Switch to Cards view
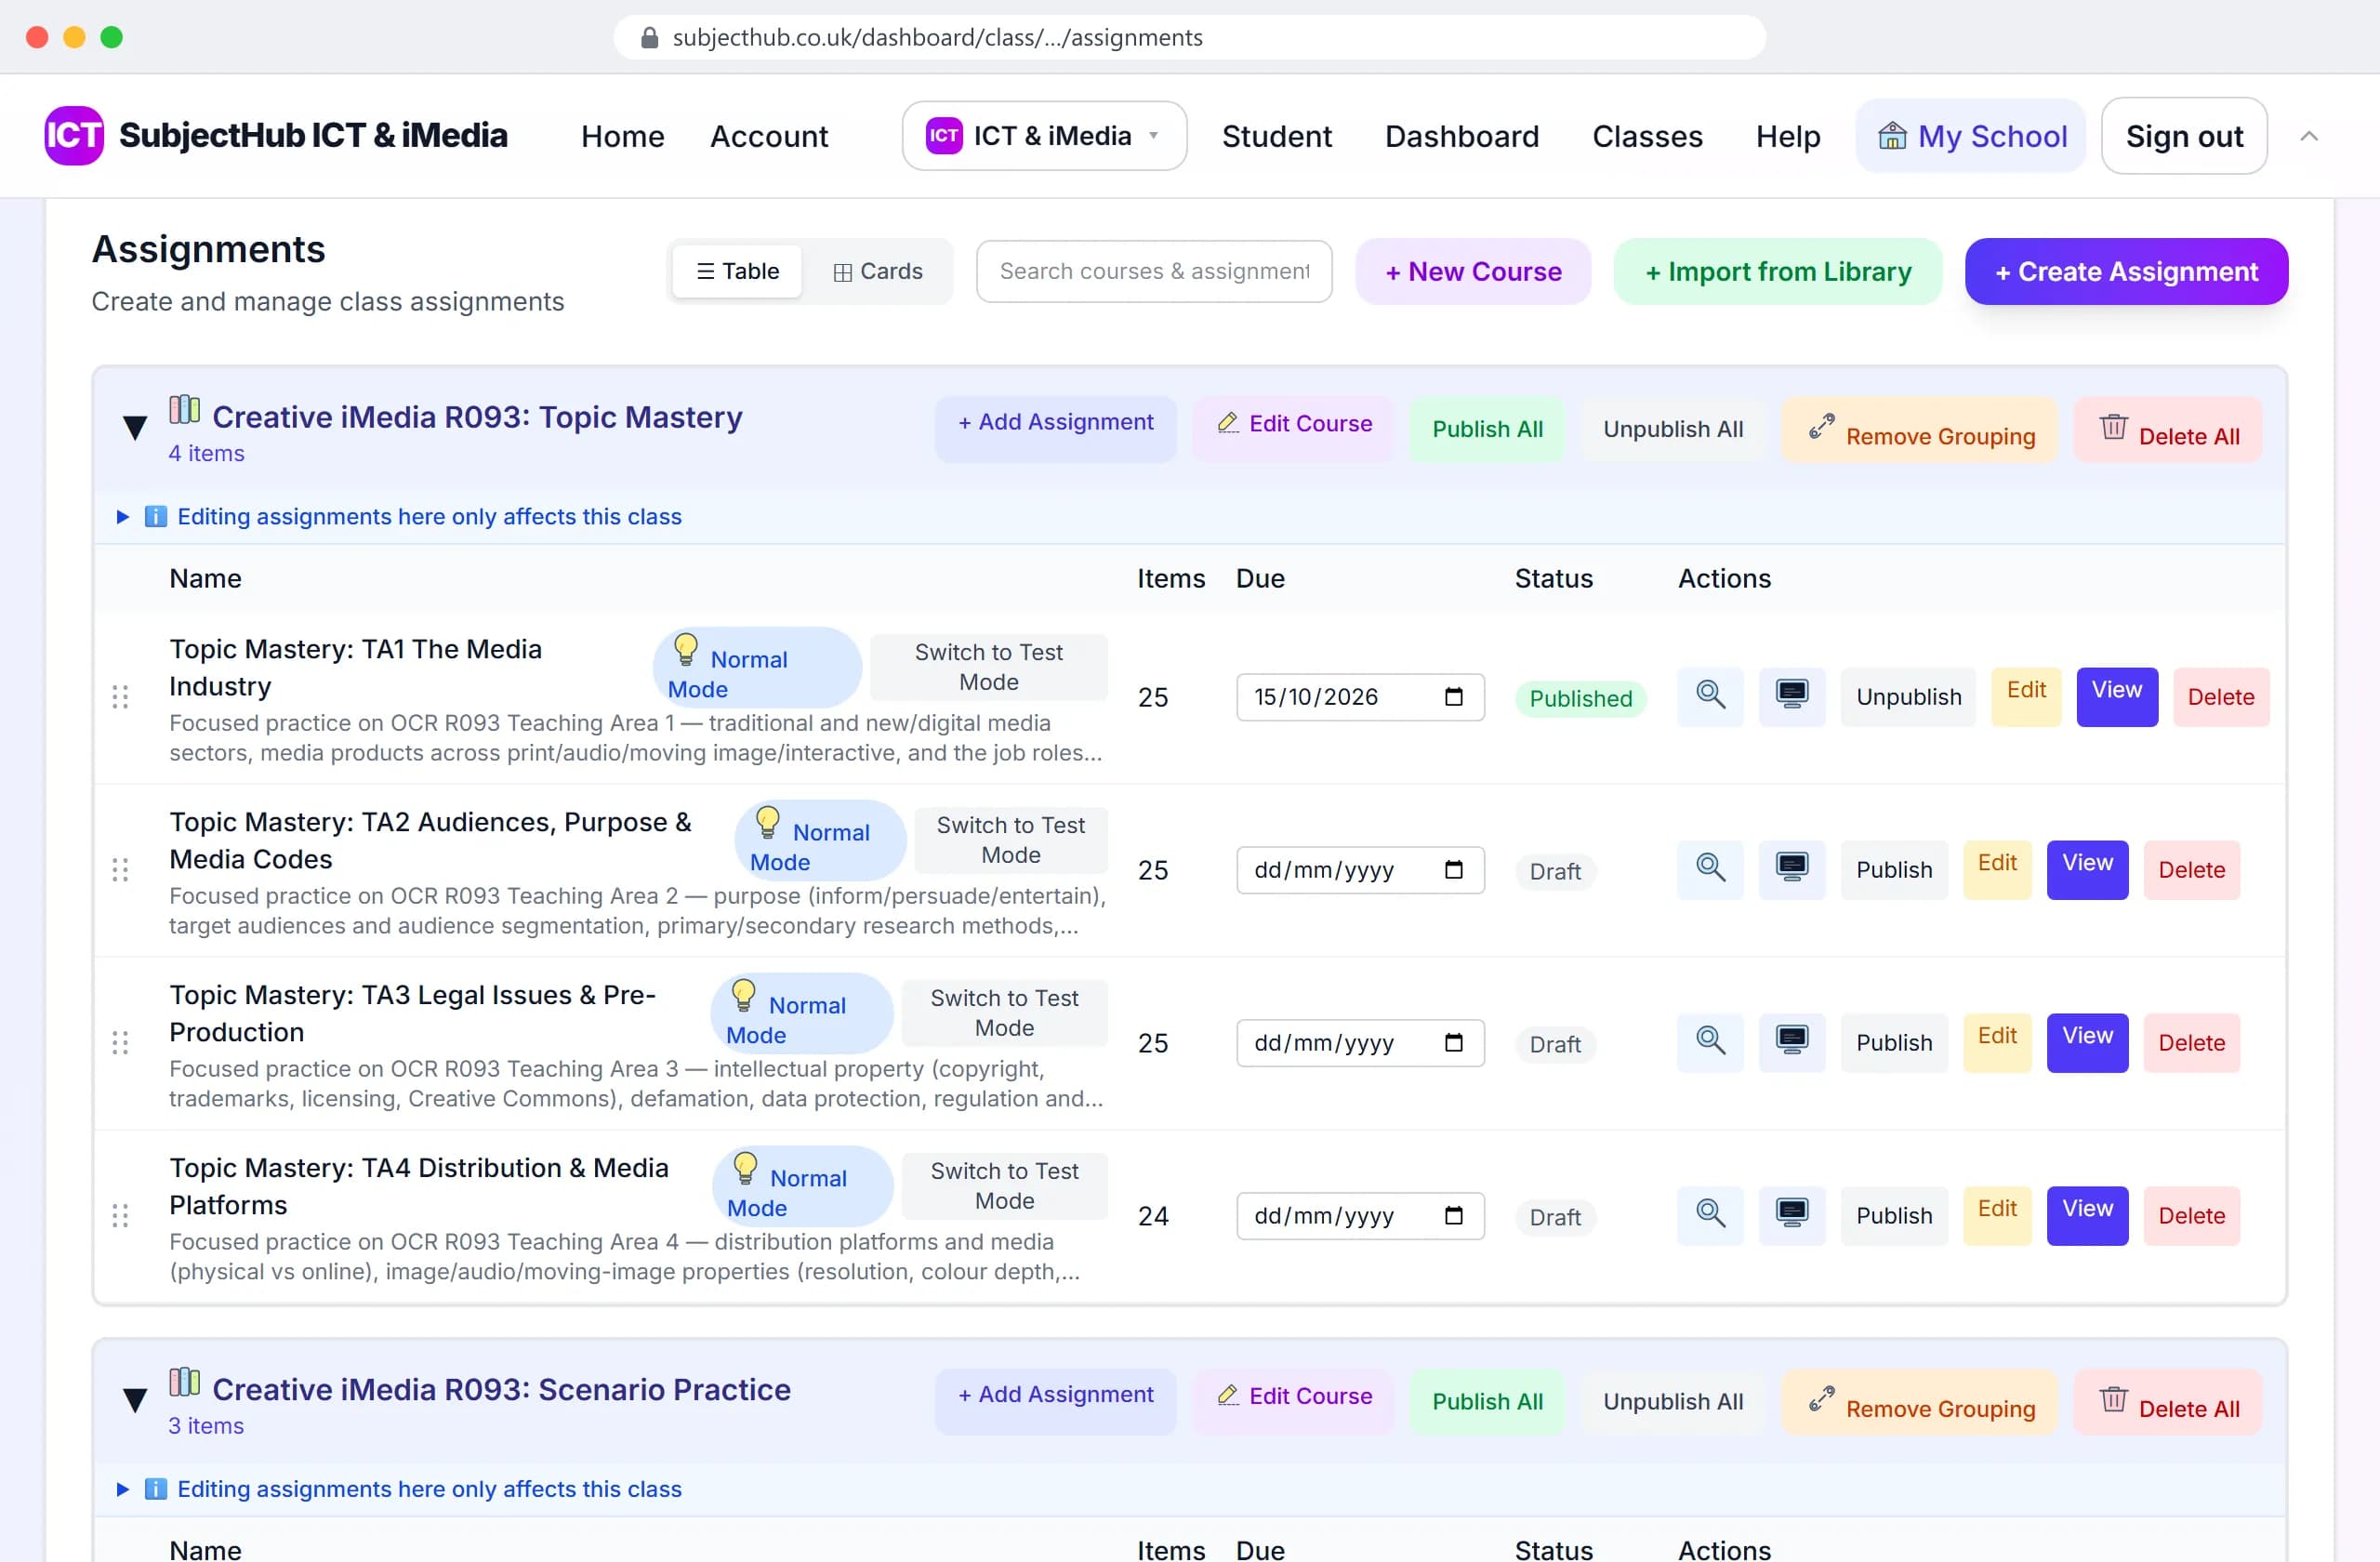This screenshot has width=2380, height=1562. tap(877, 271)
